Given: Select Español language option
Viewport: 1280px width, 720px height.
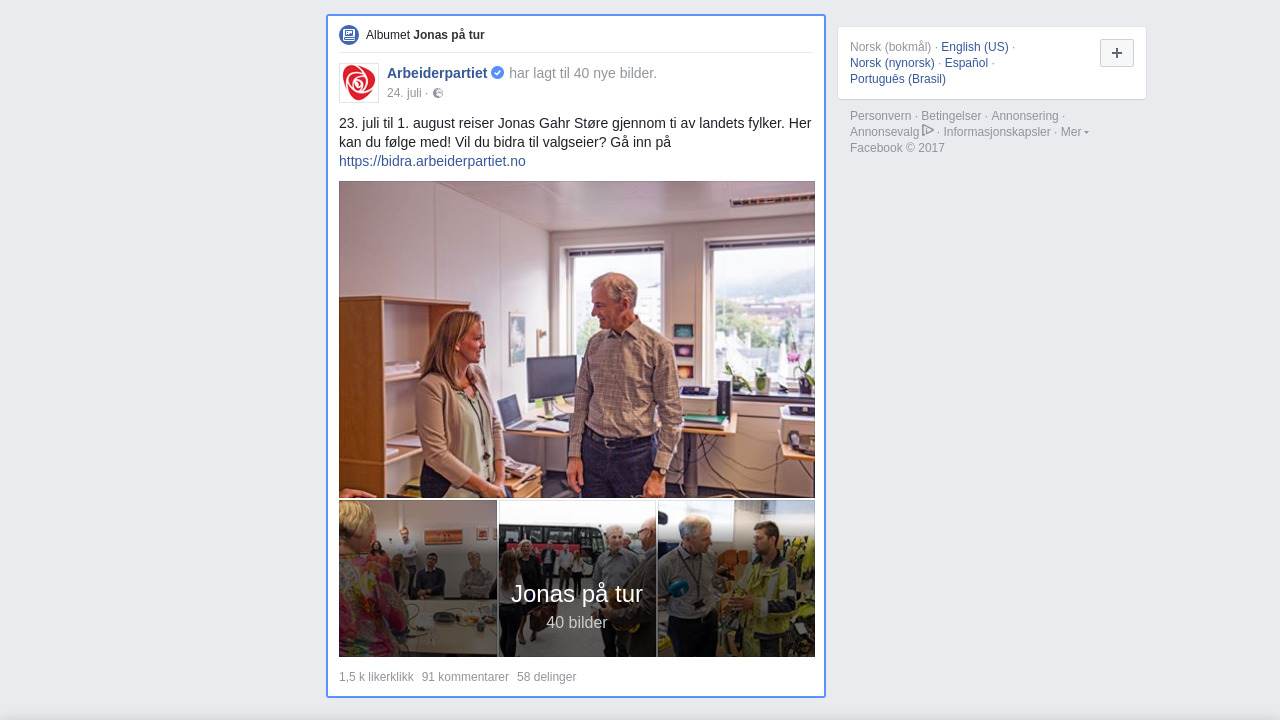Looking at the screenshot, I should 966,63.
